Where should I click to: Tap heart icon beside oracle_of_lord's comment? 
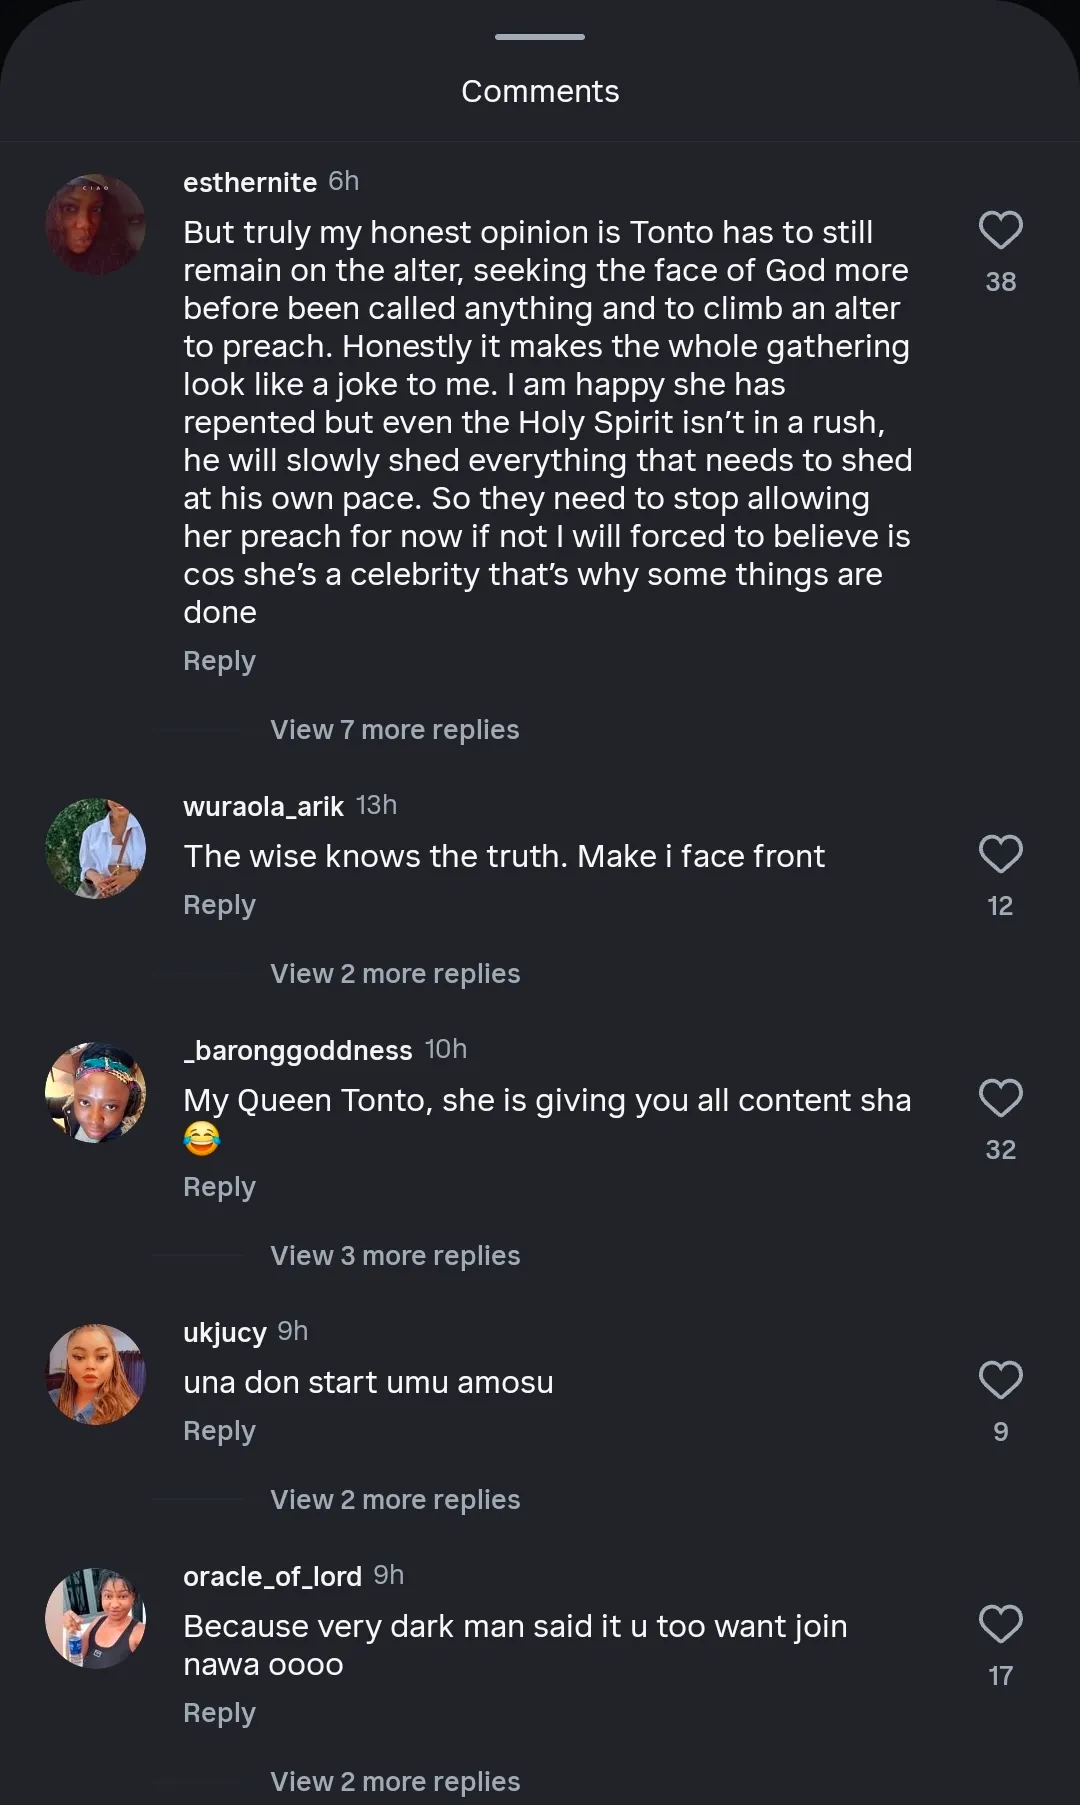pos(1000,1625)
